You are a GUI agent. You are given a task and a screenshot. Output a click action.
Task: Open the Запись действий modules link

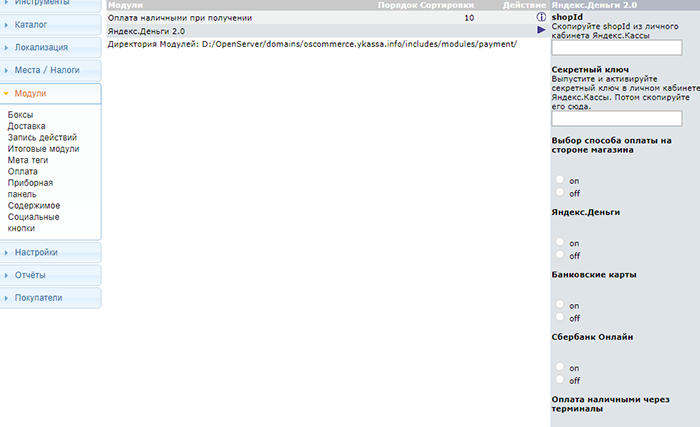[42, 138]
